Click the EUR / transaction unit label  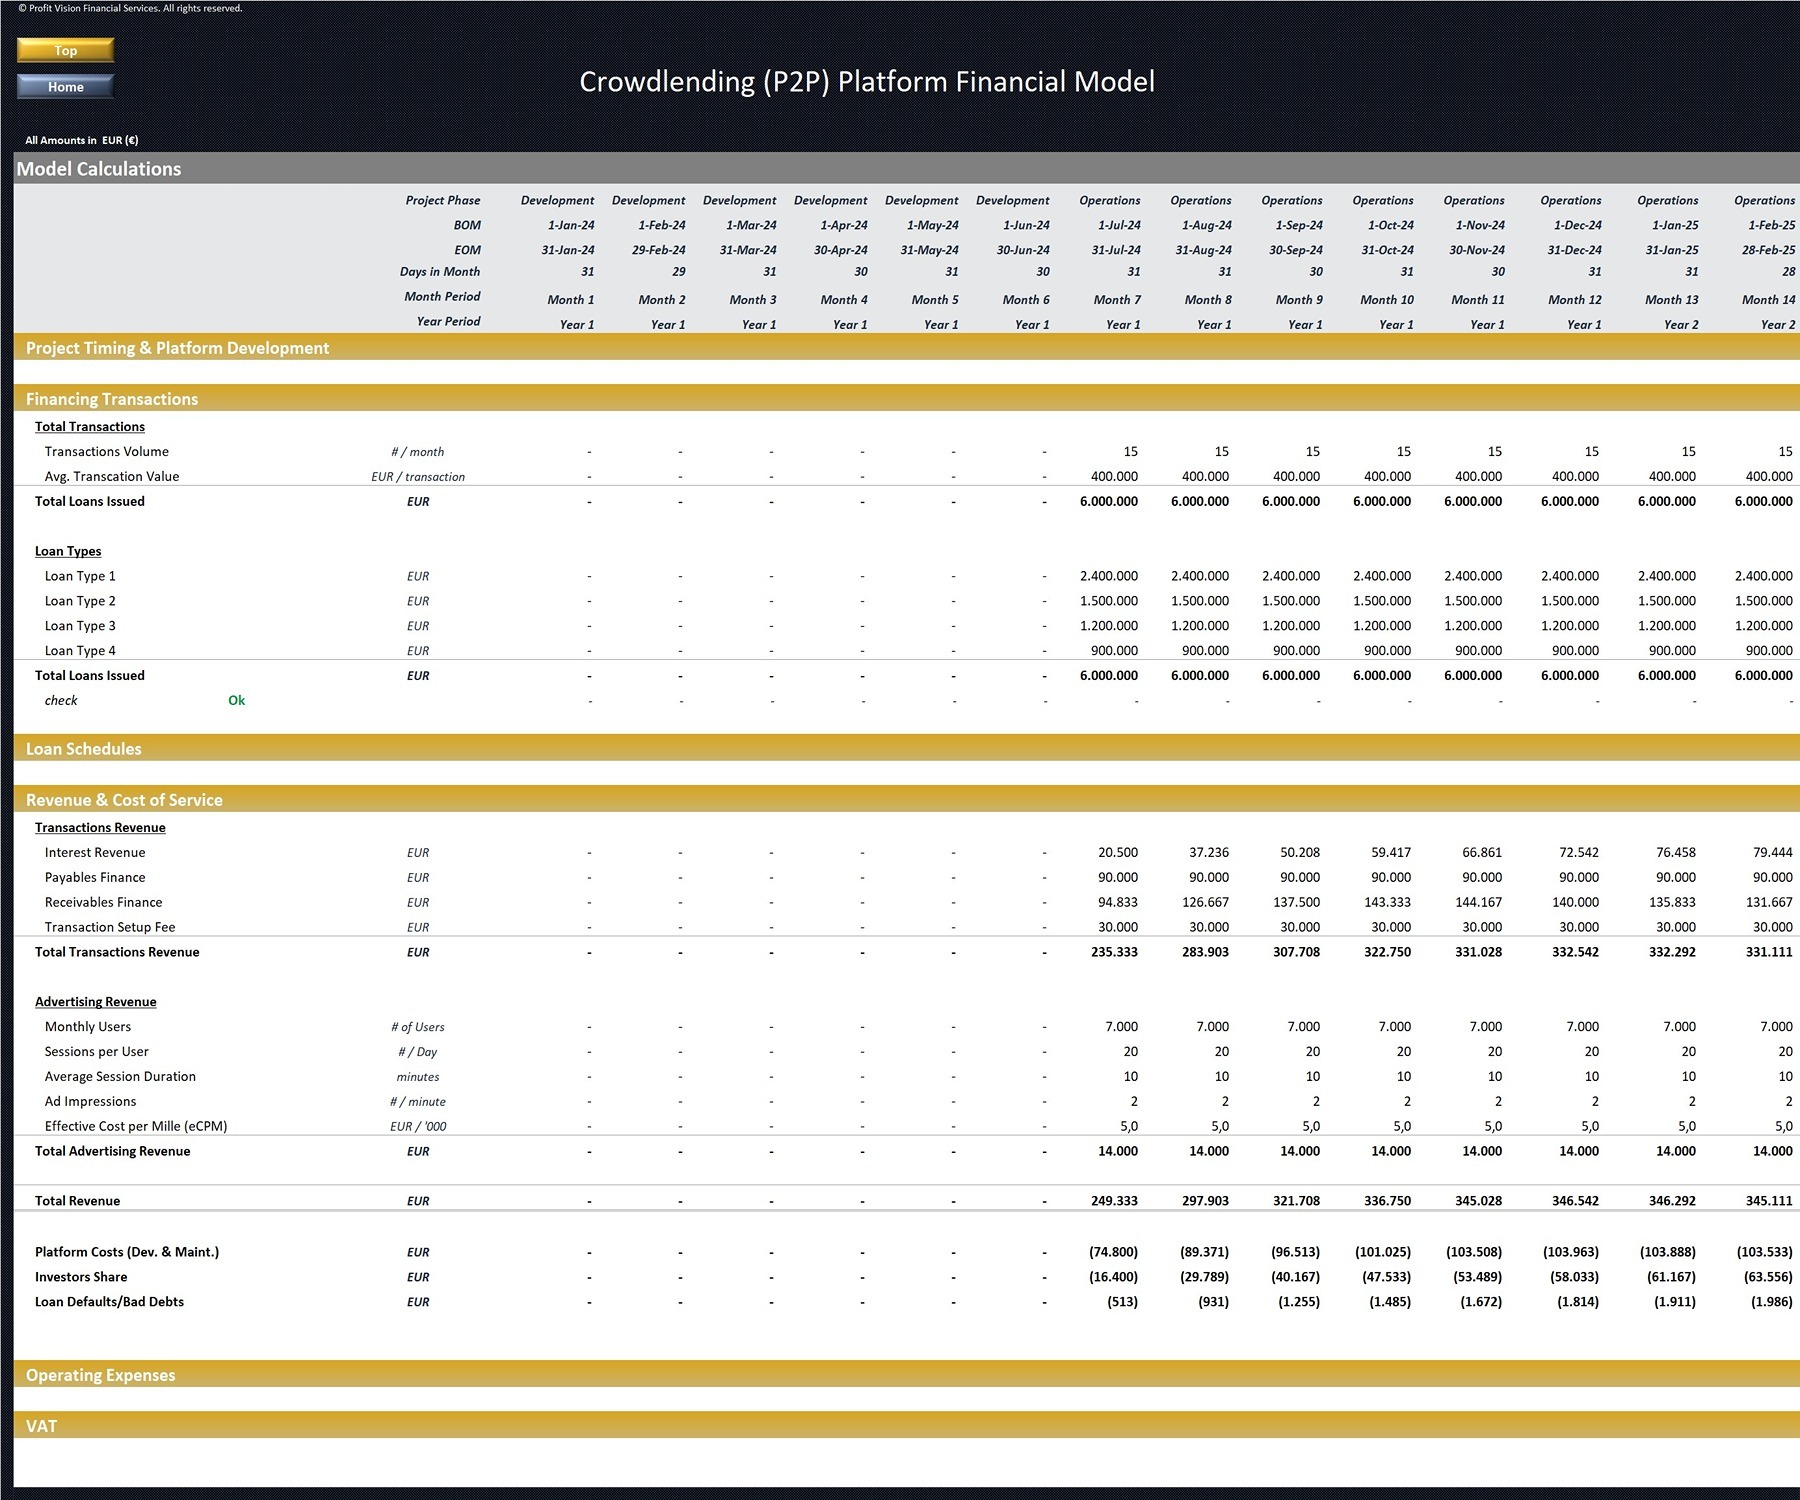point(418,477)
